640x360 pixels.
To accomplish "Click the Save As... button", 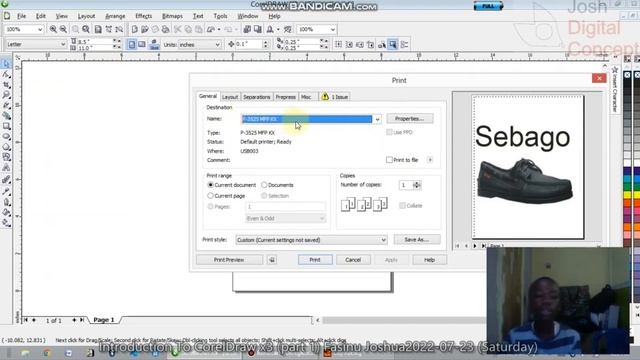I will coord(417,240).
